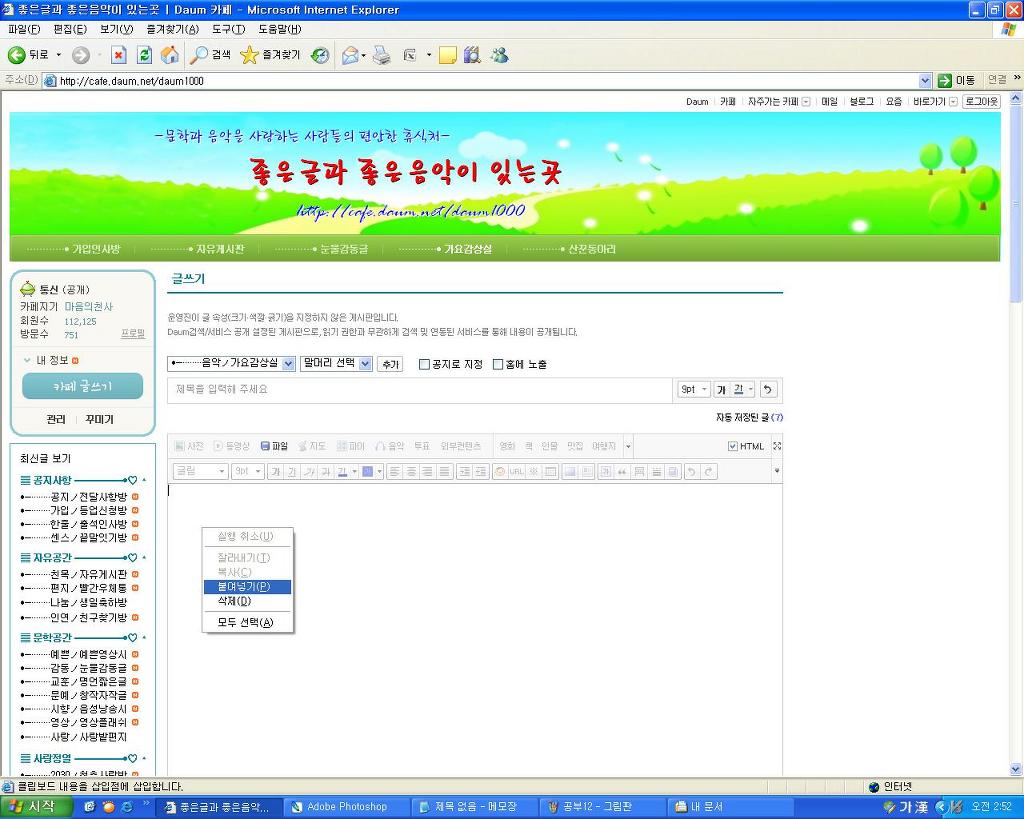The height and width of the screenshot is (819, 1024).
Task: Open the Messenger people icon in toolbar
Action: coord(500,56)
